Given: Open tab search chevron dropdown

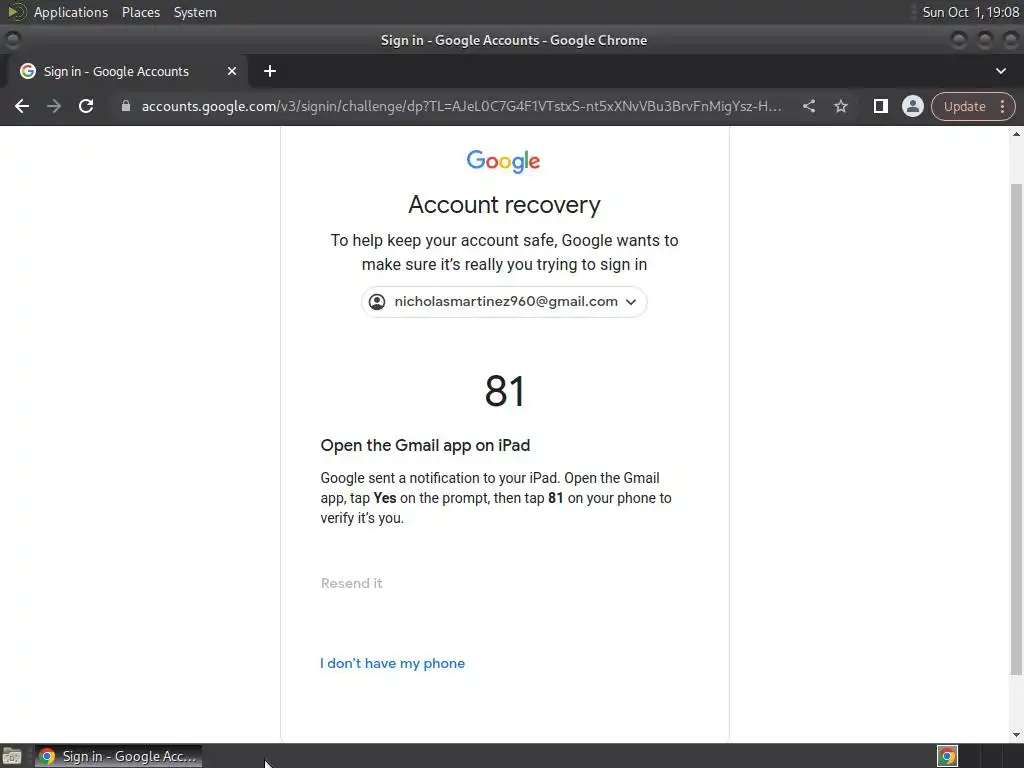Looking at the screenshot, I should [1000, 71].
